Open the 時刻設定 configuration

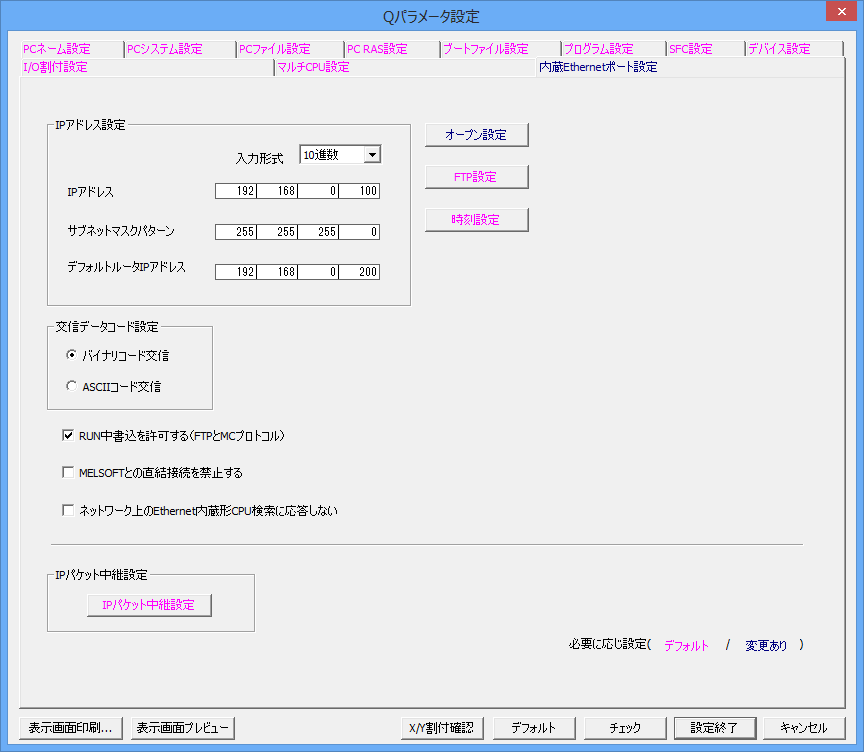476,218
